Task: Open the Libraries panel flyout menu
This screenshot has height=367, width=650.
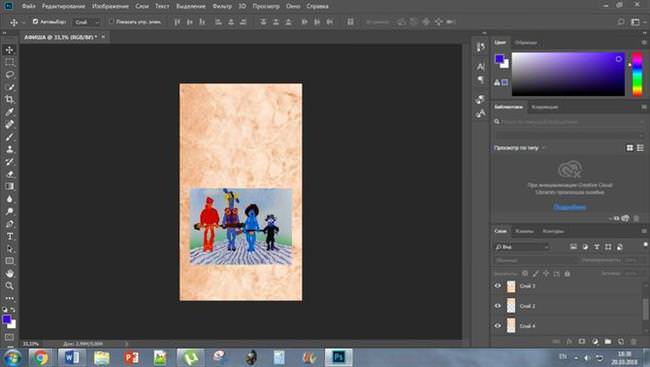Action: coord(644,107)
